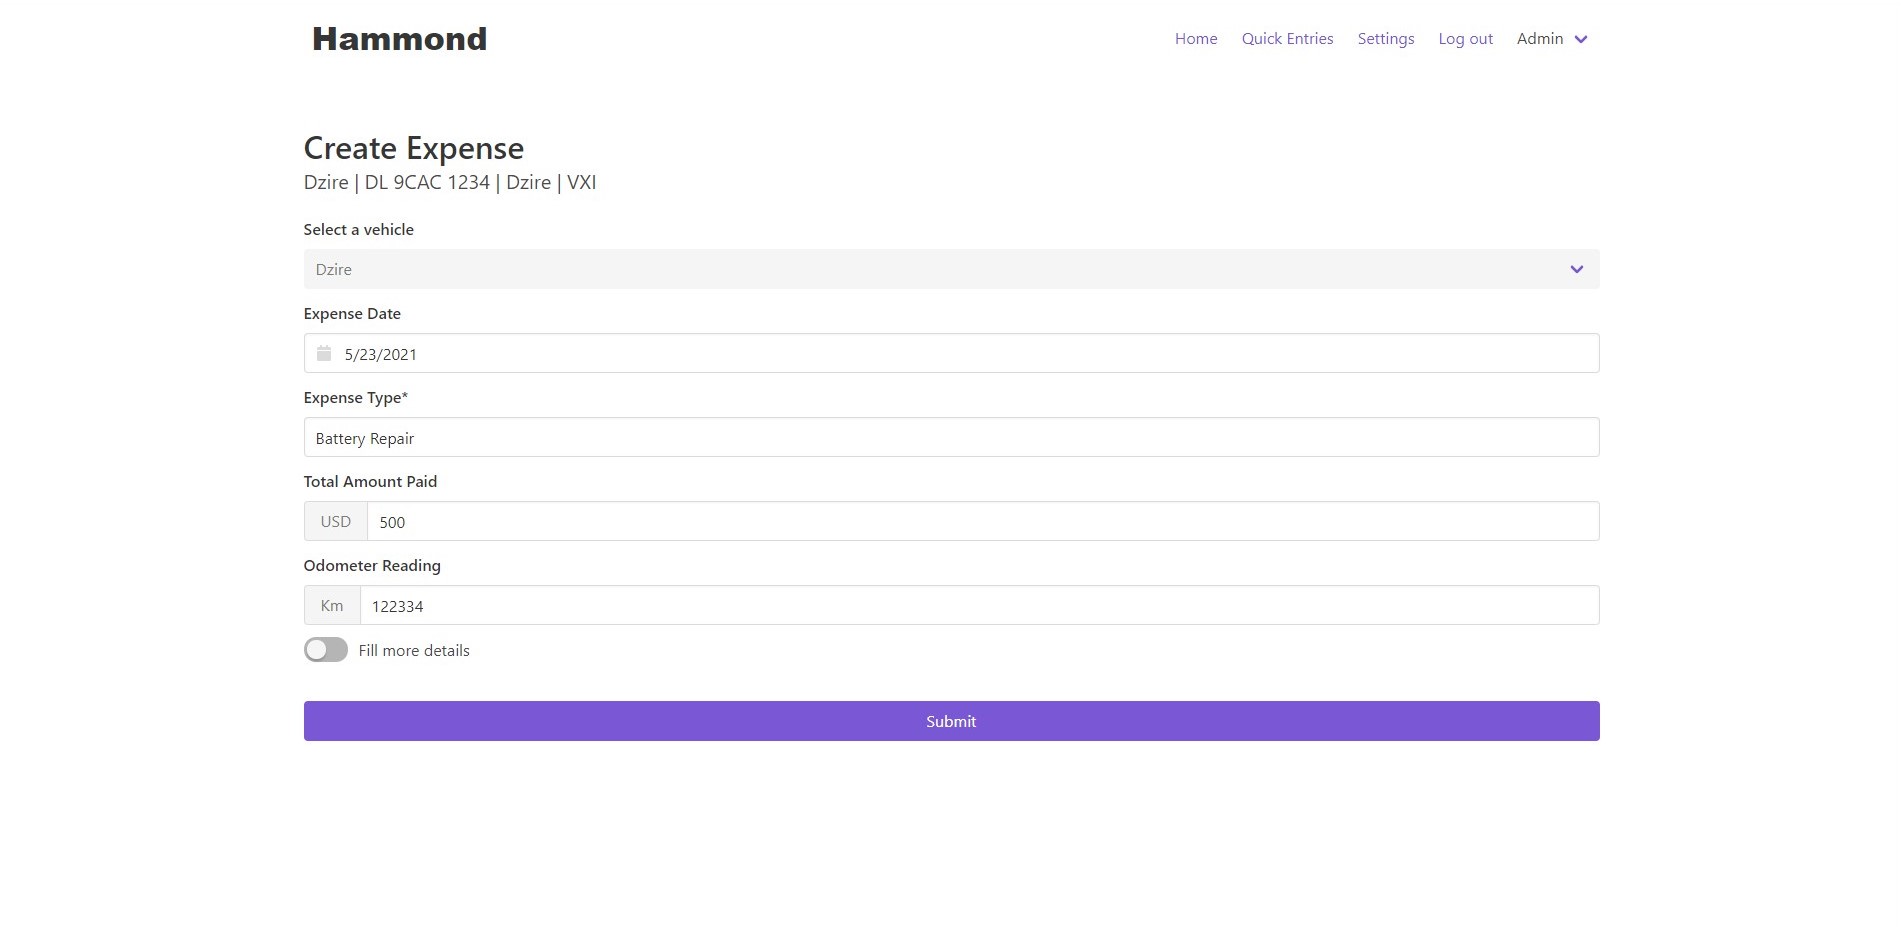
Task: Select the Total Amount Paid input
Action: pos(982,522)
